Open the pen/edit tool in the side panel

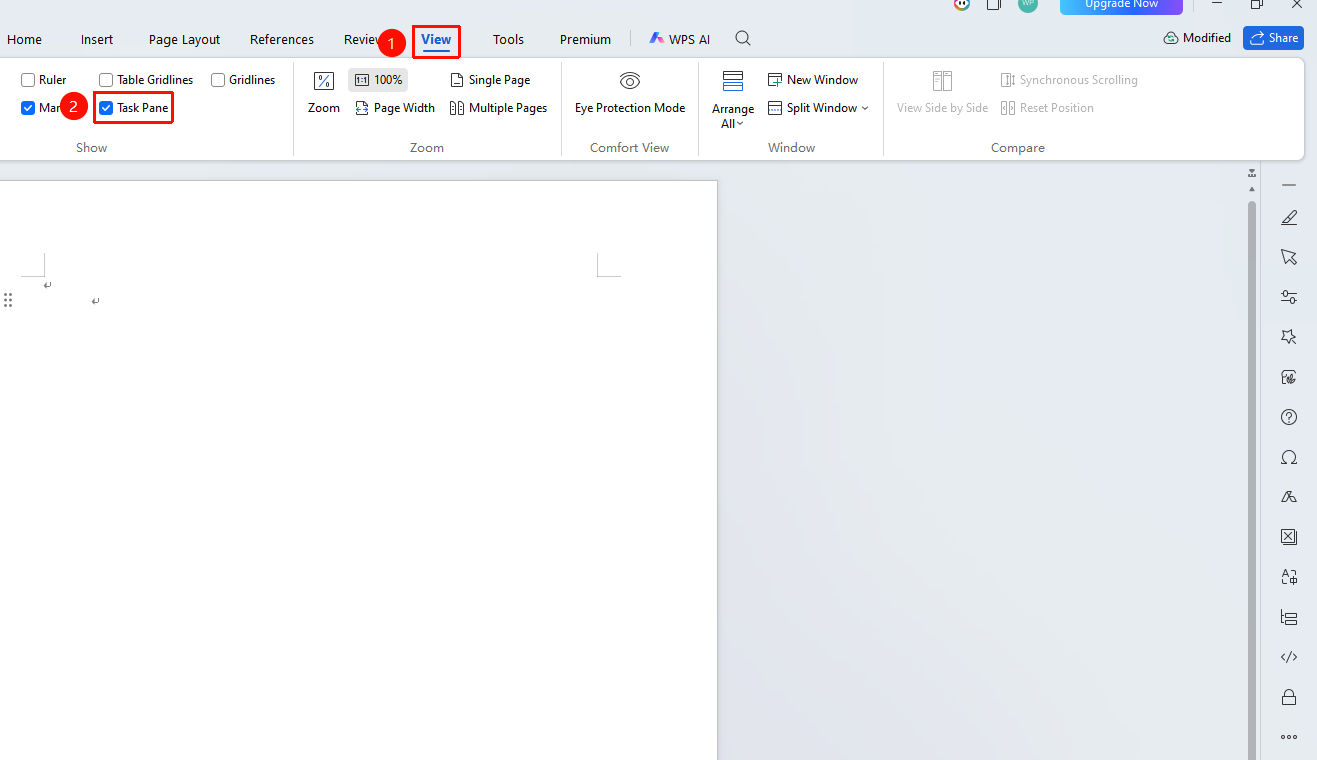(x=1289, y=217)
